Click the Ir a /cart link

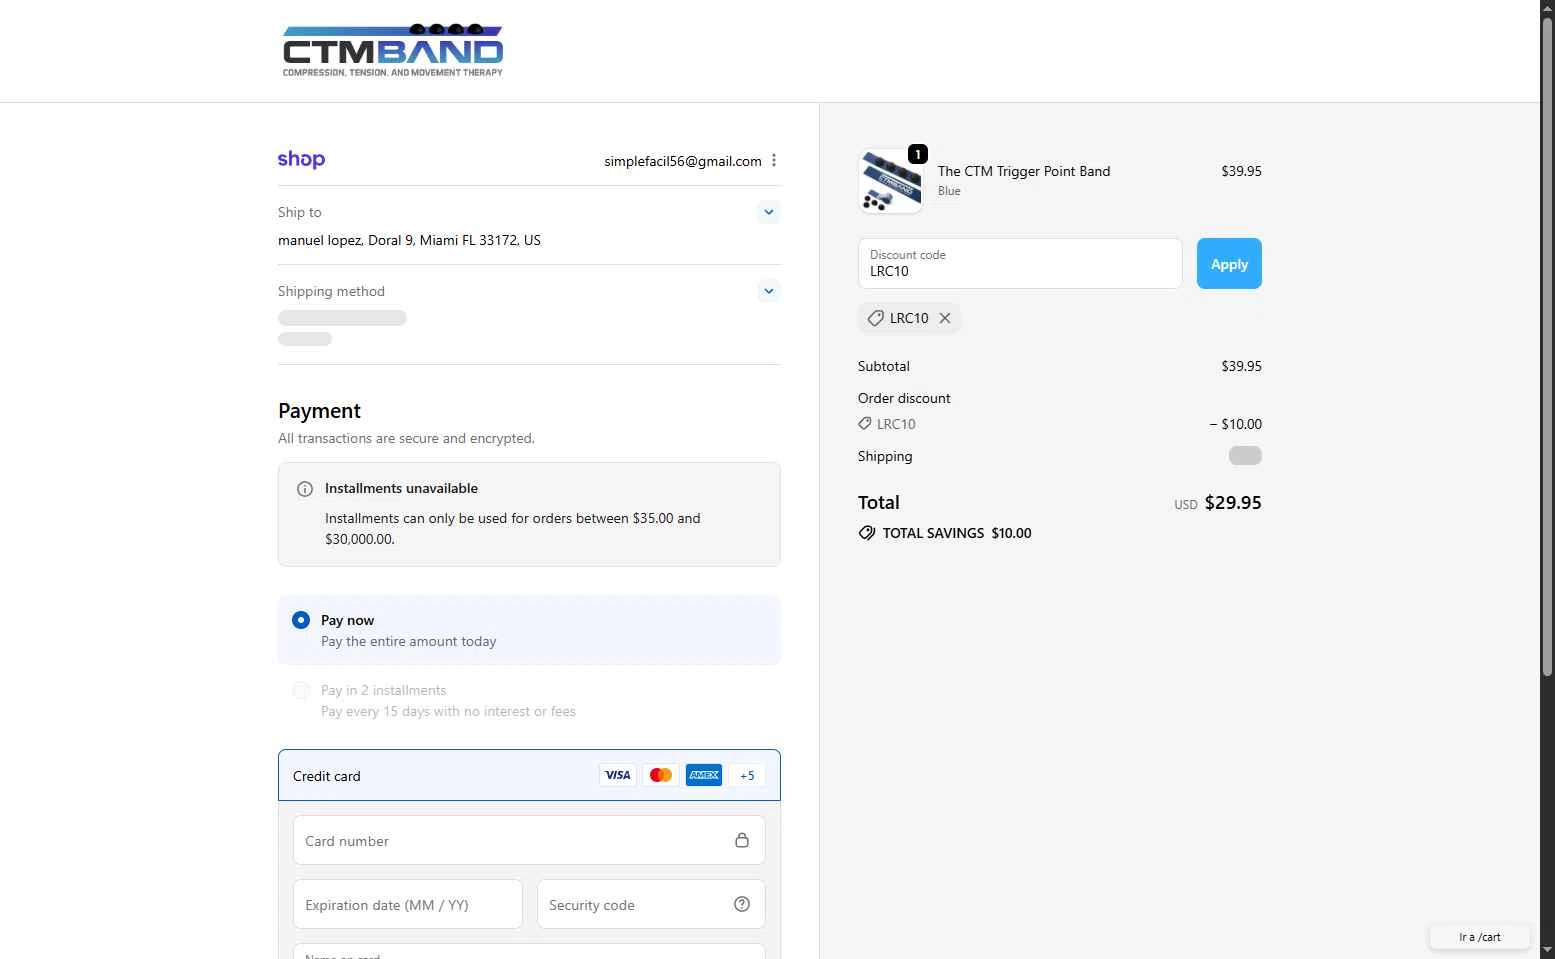point(1480,937)
